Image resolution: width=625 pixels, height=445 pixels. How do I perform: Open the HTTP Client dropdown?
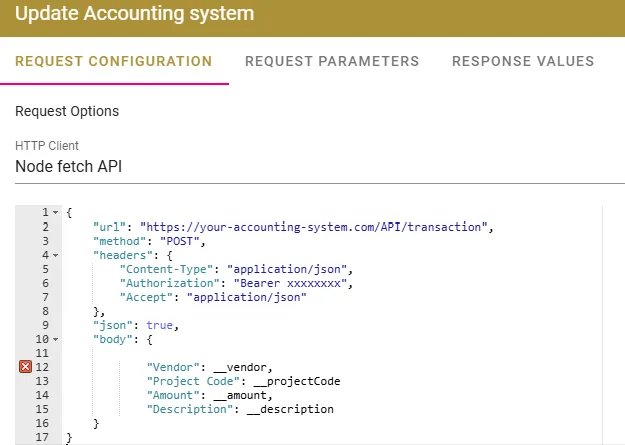(x=320, y=167)
